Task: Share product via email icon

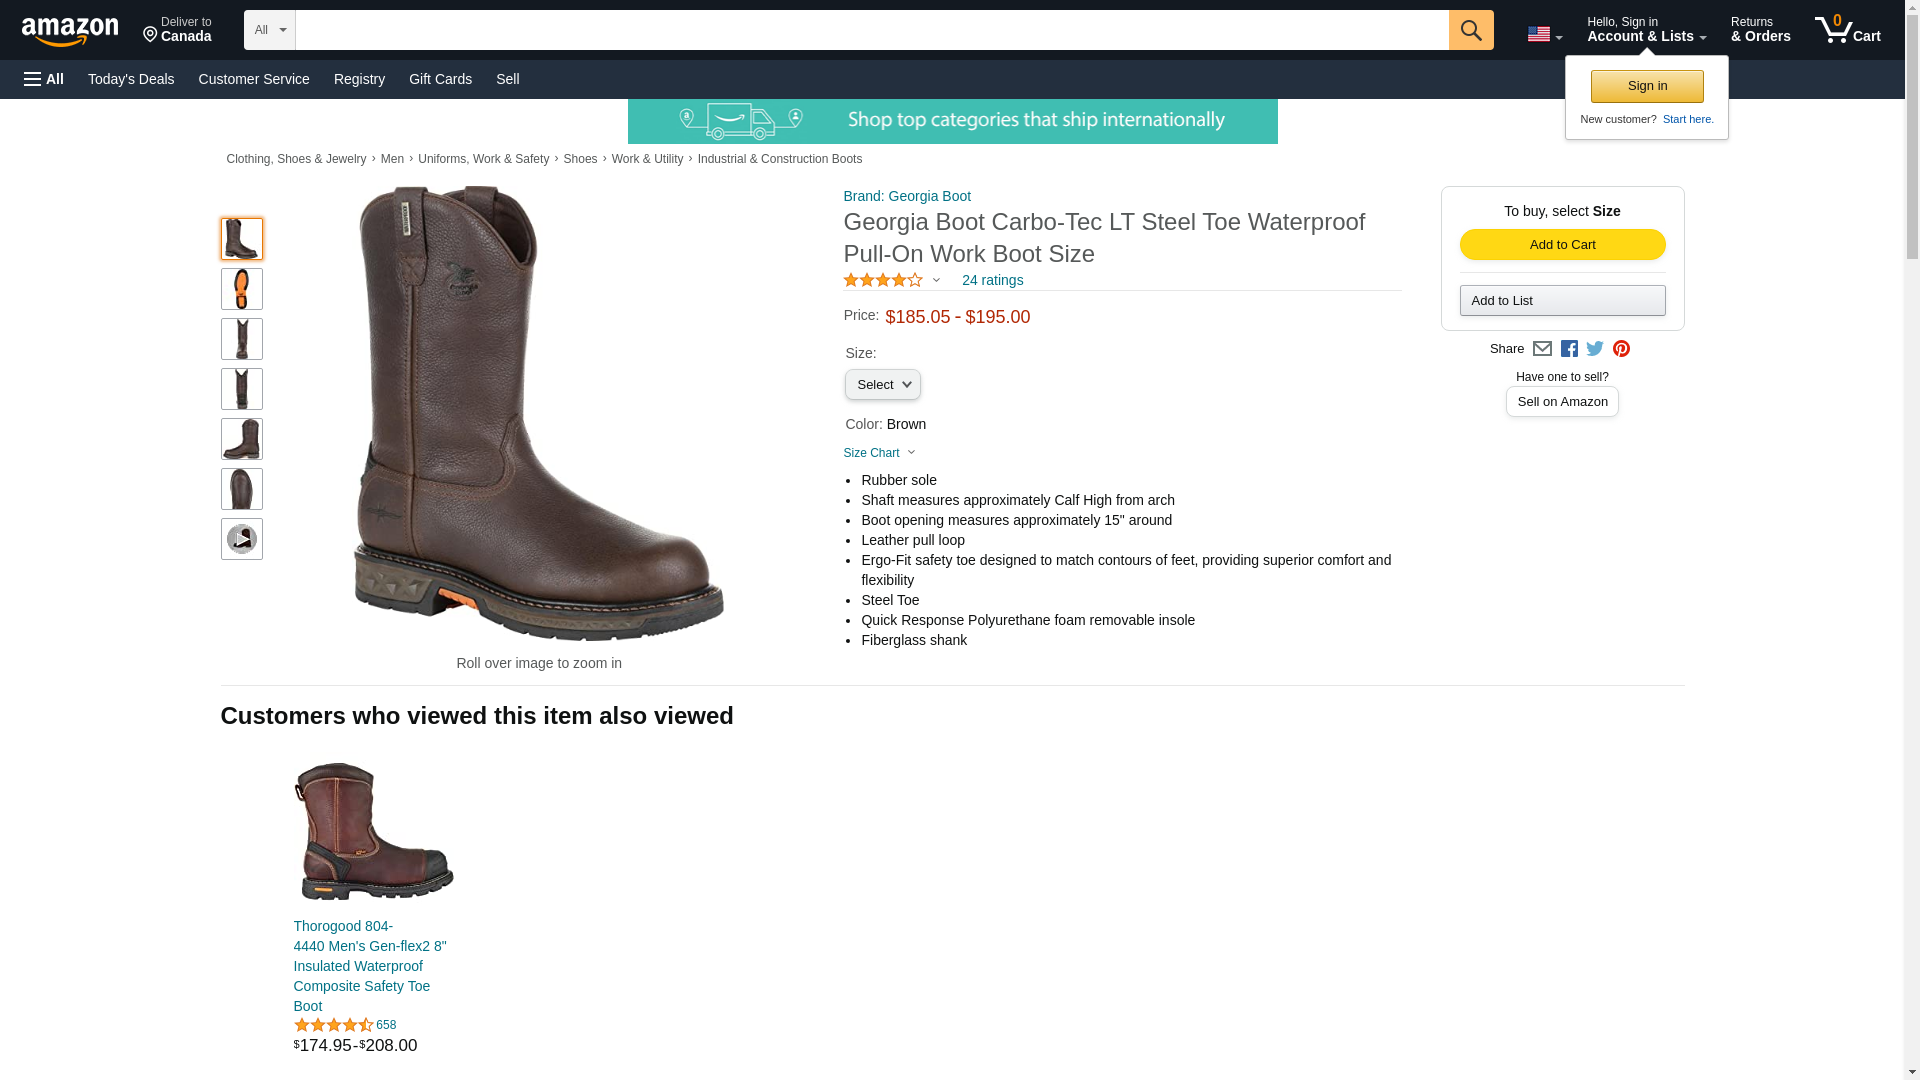Action: pyautogui.click(x=1542, y=349)
